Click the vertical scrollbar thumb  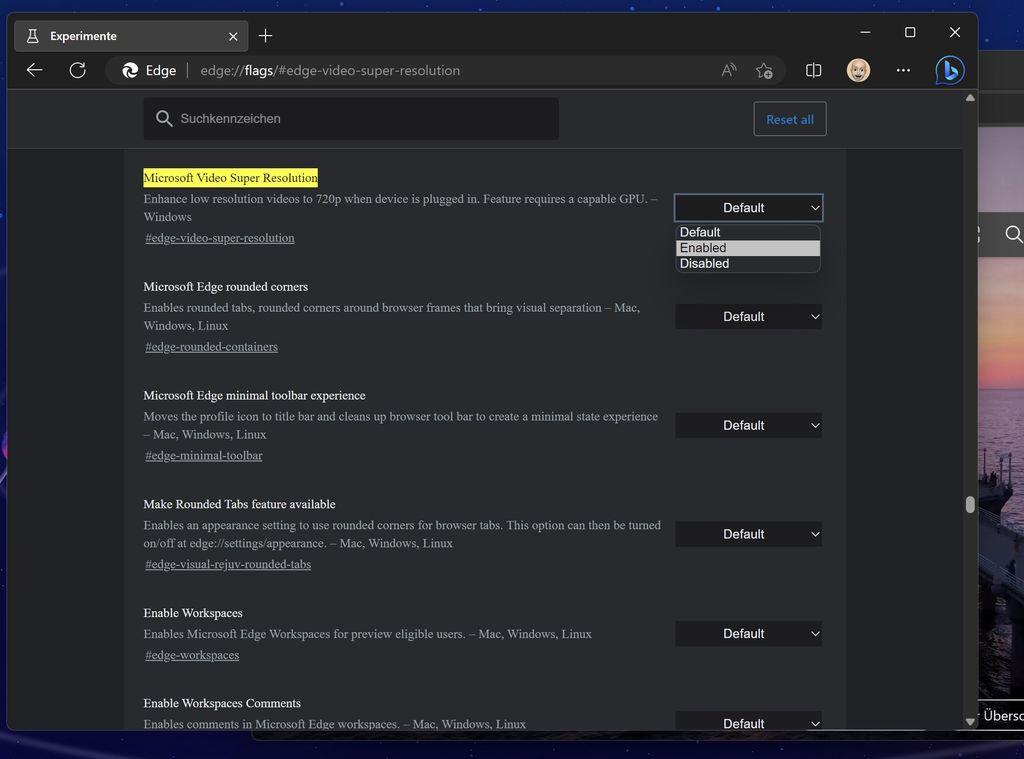point(970,505)
